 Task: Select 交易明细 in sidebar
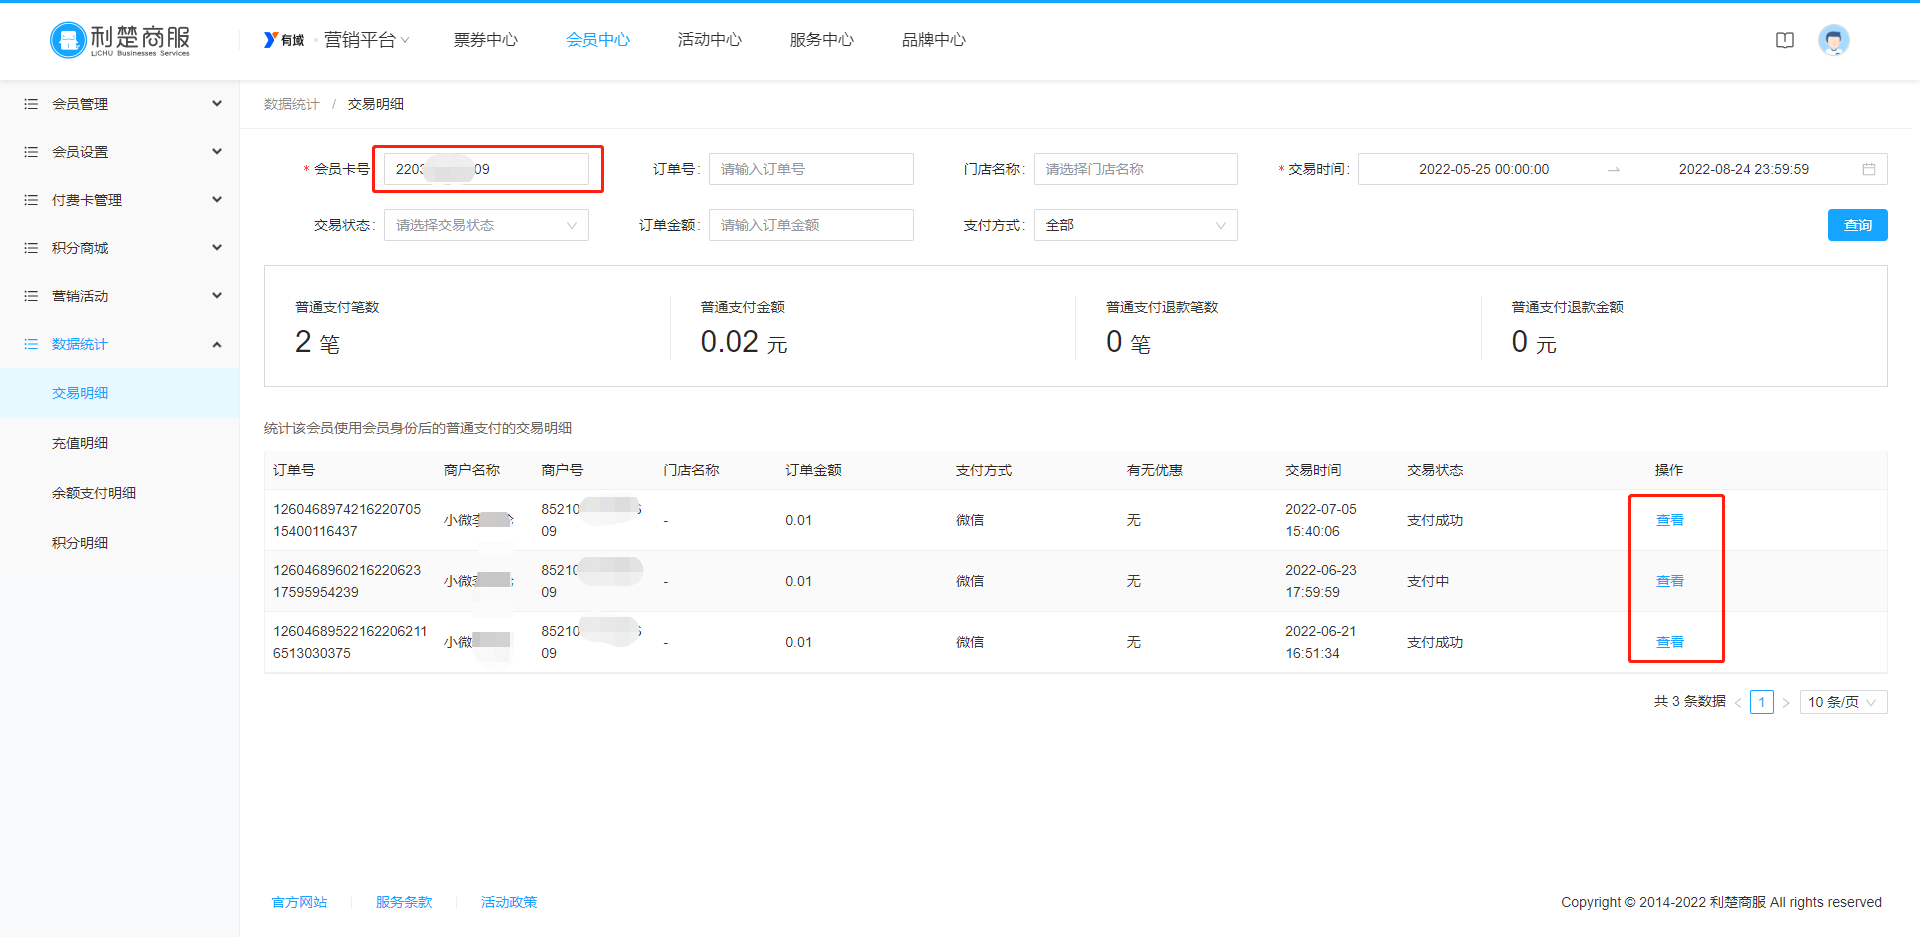120,393
